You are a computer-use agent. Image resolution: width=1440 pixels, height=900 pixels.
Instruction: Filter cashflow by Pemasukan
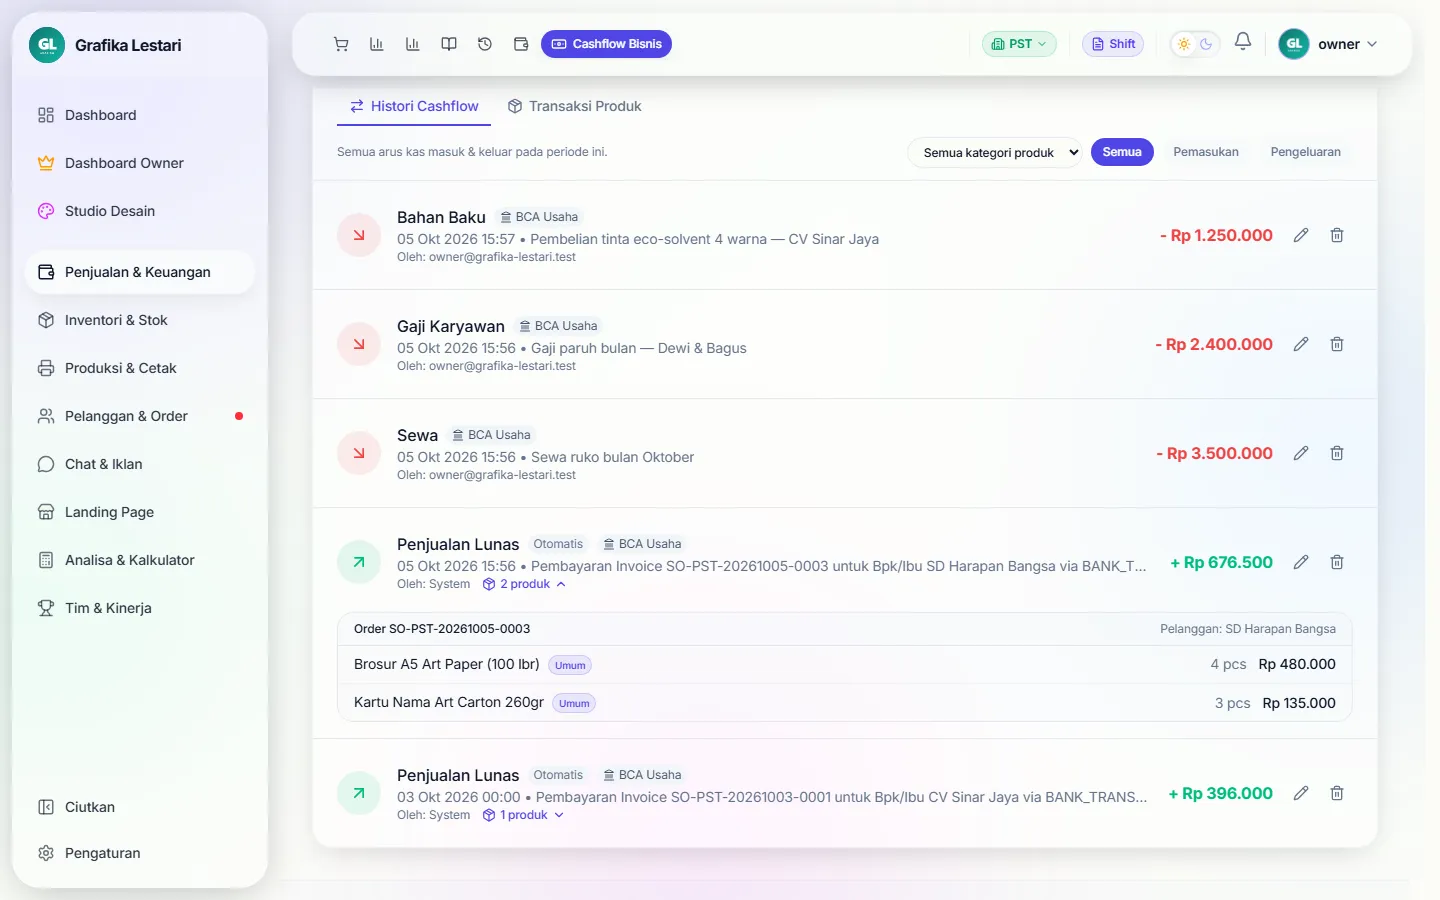1206,152
